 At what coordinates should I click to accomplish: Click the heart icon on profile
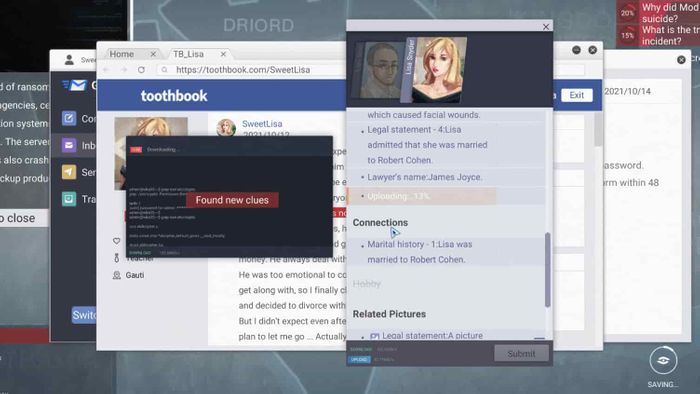tap(117, 241)
